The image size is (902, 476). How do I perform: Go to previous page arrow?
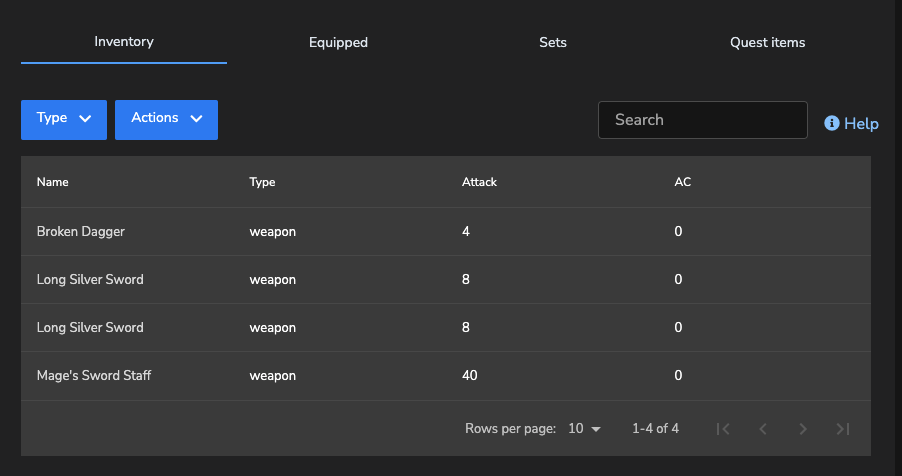tap(763, 429)
